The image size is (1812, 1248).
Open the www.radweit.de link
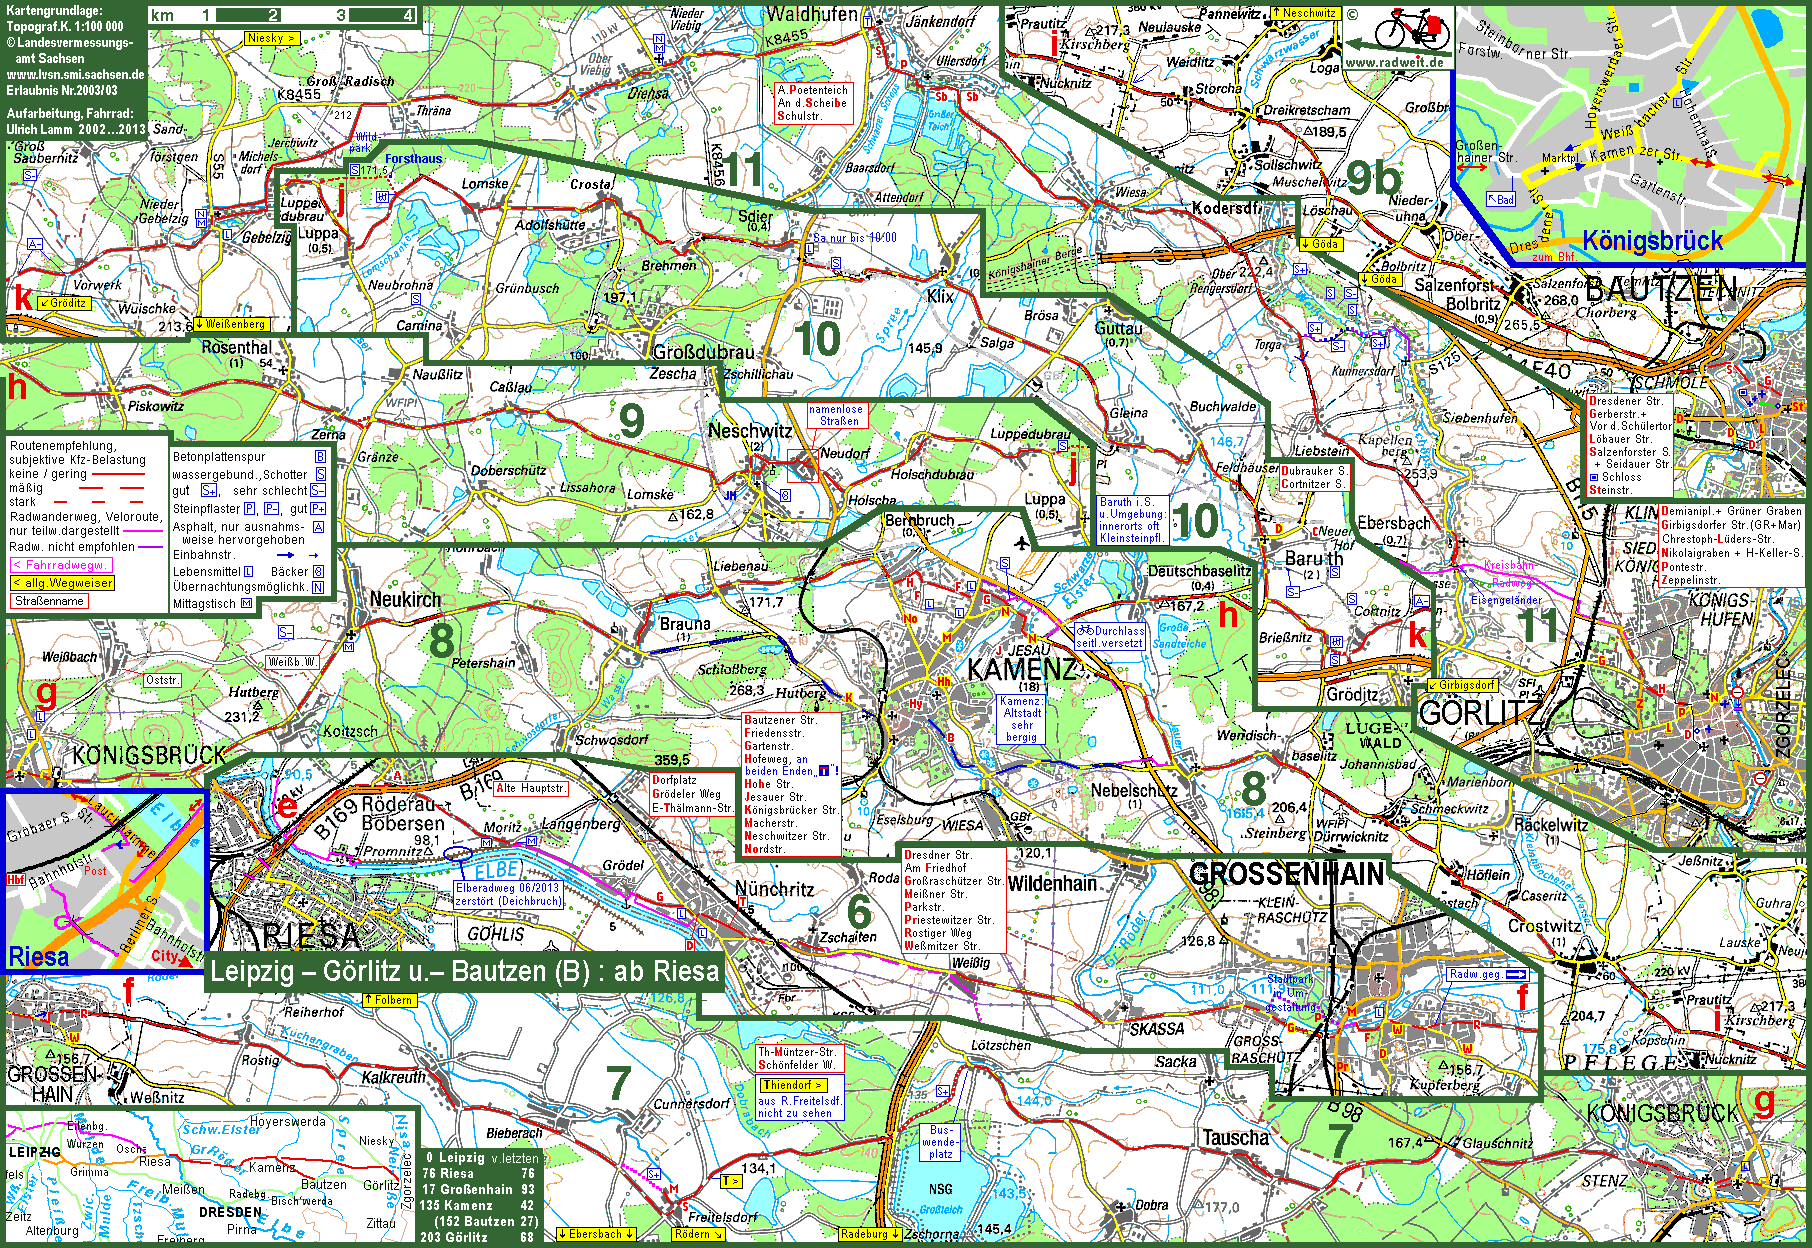point(1396,62)
